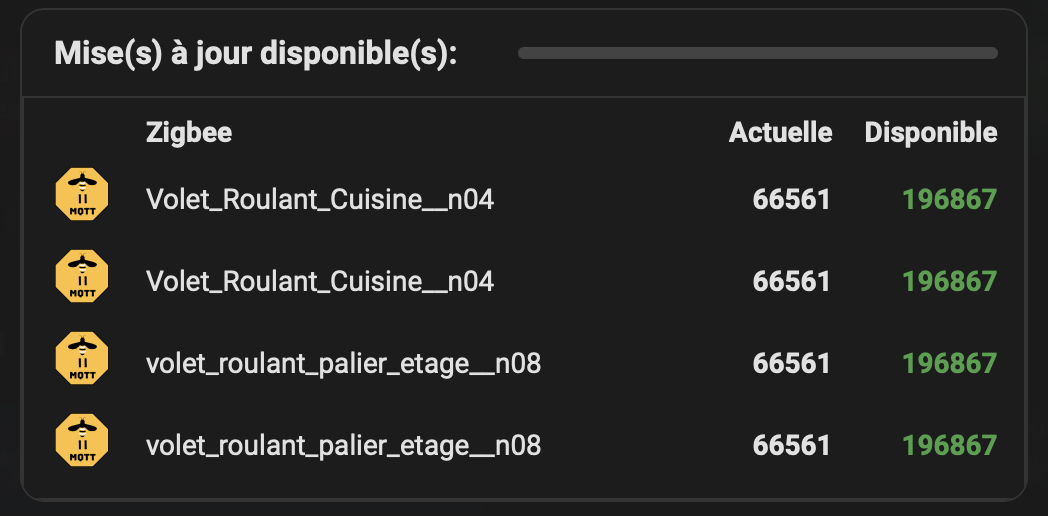Click current version 66561 in the last row
Viewport: 1048px width, 516px height.
(x=791, y=445)
